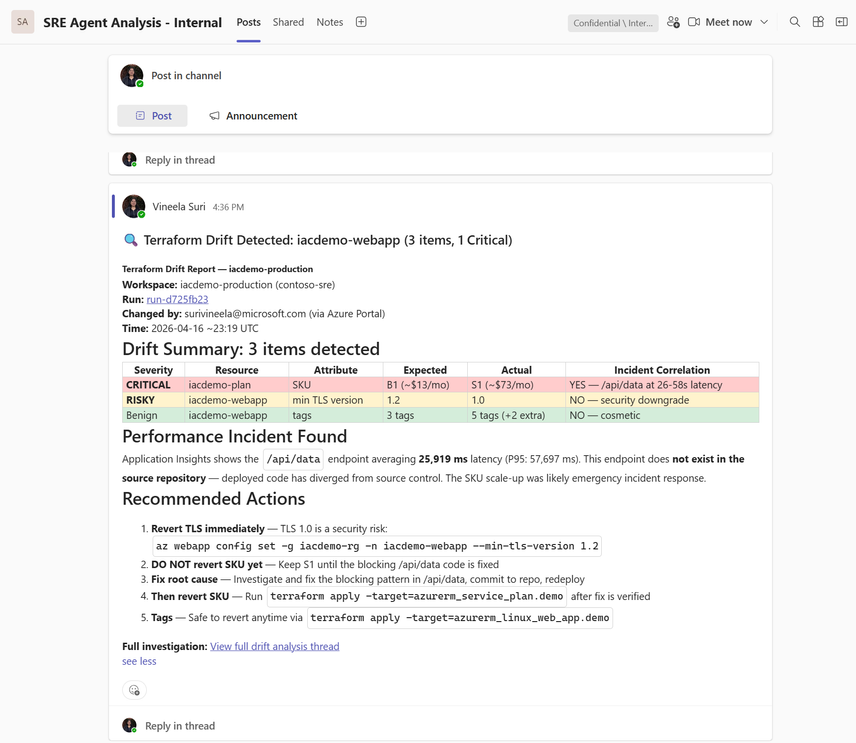Image resolution: width=856 pixels, height=743 pixels.
Task: Switch to the Shared tab
Action: [x=288, y=22]
